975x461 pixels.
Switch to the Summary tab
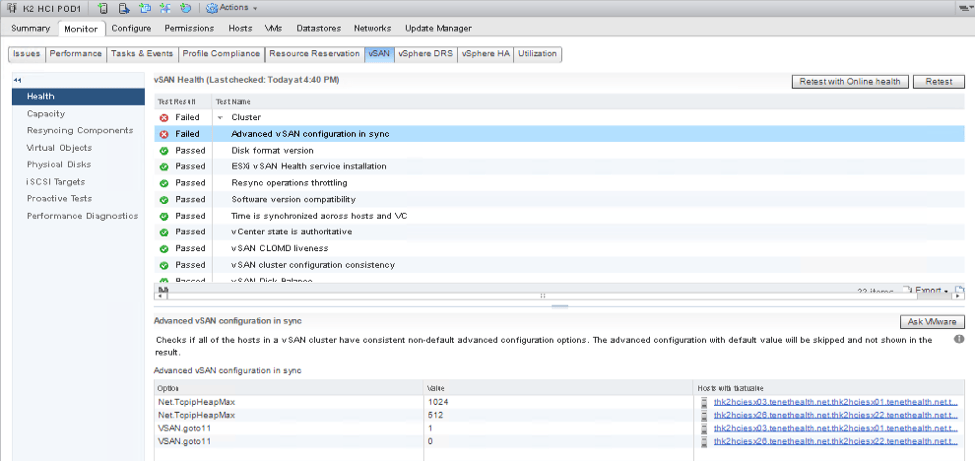[30, 29]
